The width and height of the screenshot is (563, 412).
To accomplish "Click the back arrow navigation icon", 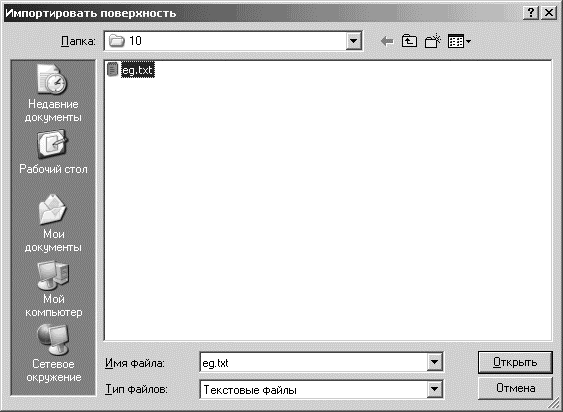I will coord(387,41).
